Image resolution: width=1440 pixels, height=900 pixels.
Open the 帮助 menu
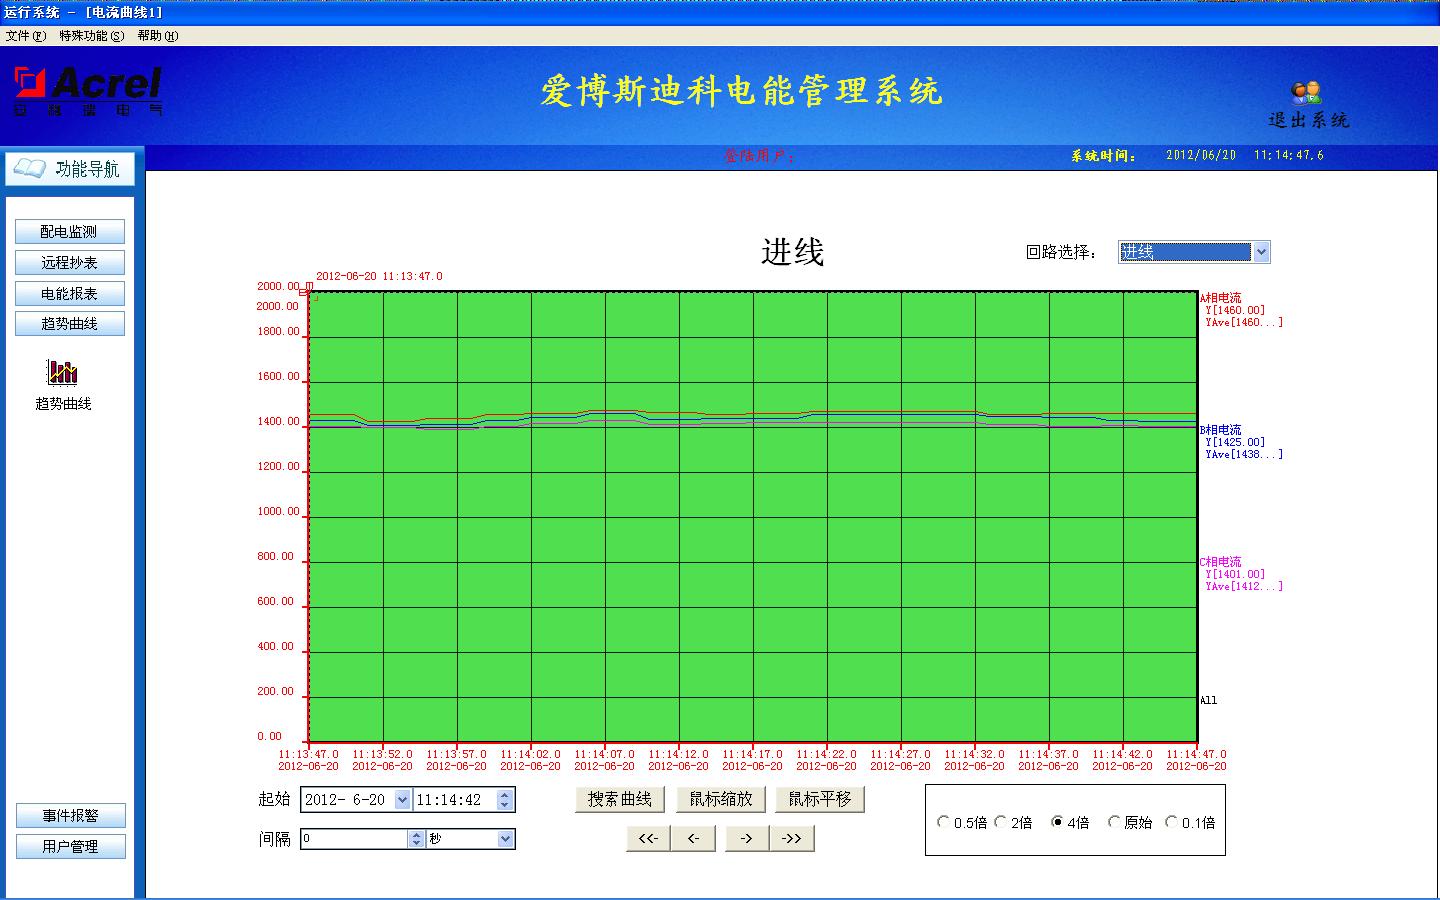point(157,36)
